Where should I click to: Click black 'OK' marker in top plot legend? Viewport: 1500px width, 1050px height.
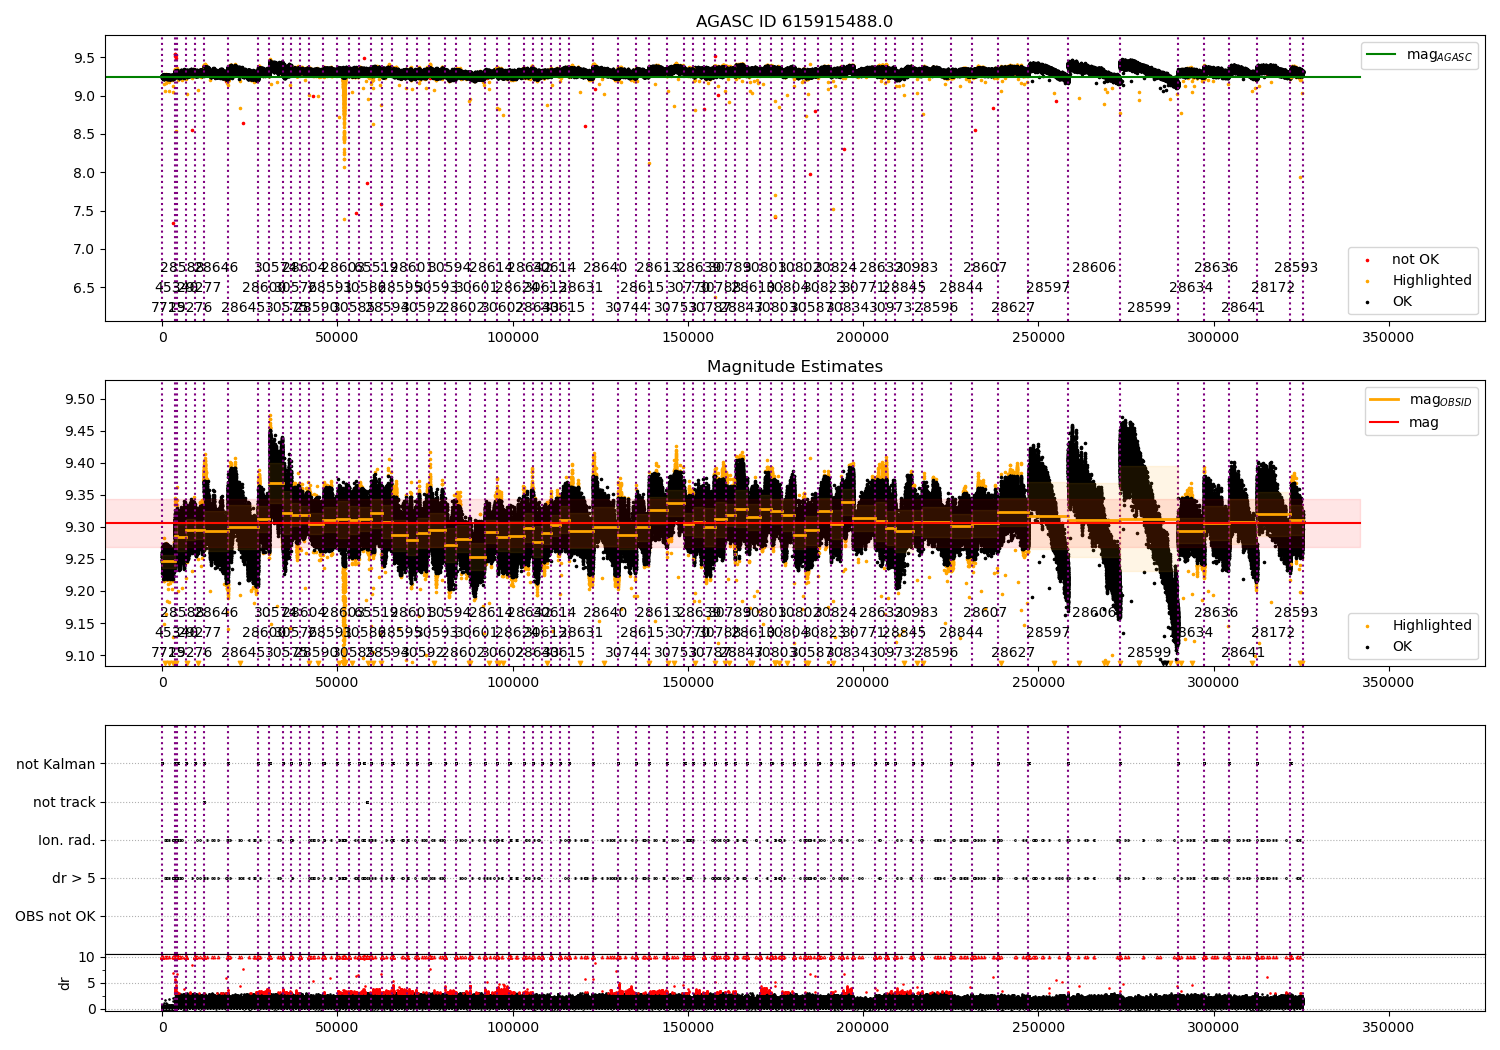(x=1367, y=302)
